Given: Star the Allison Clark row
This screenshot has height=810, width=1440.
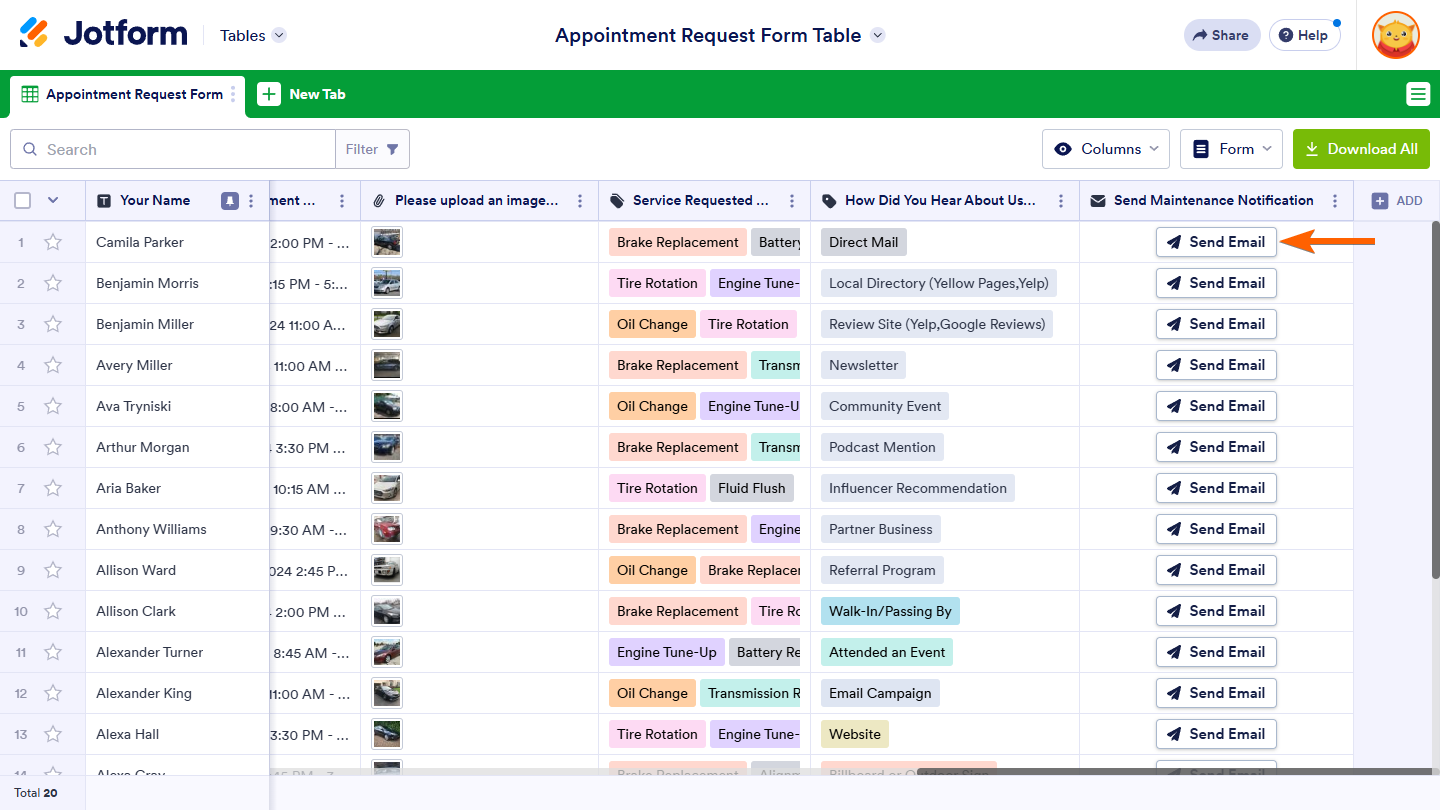Looking at the screenshot, I should 53,611.
